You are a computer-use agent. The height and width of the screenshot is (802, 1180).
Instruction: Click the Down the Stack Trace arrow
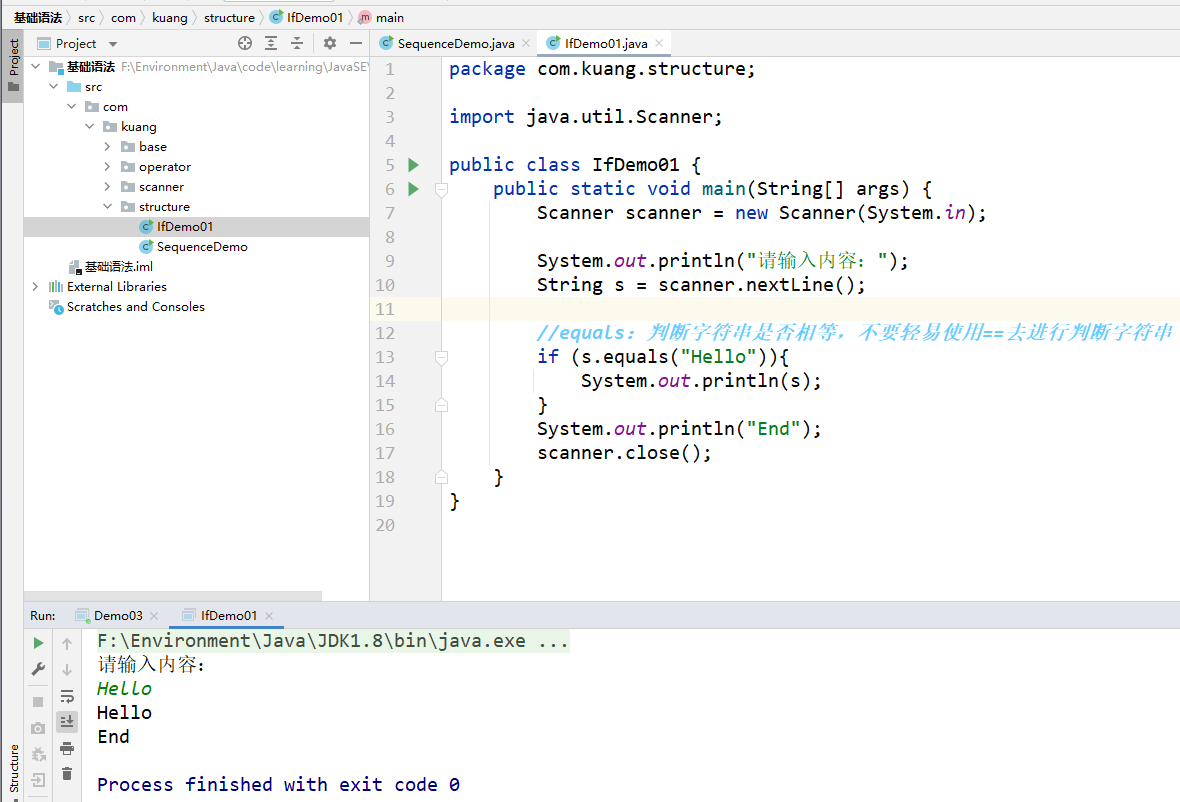pyautogui.click(x=67, y=670)
